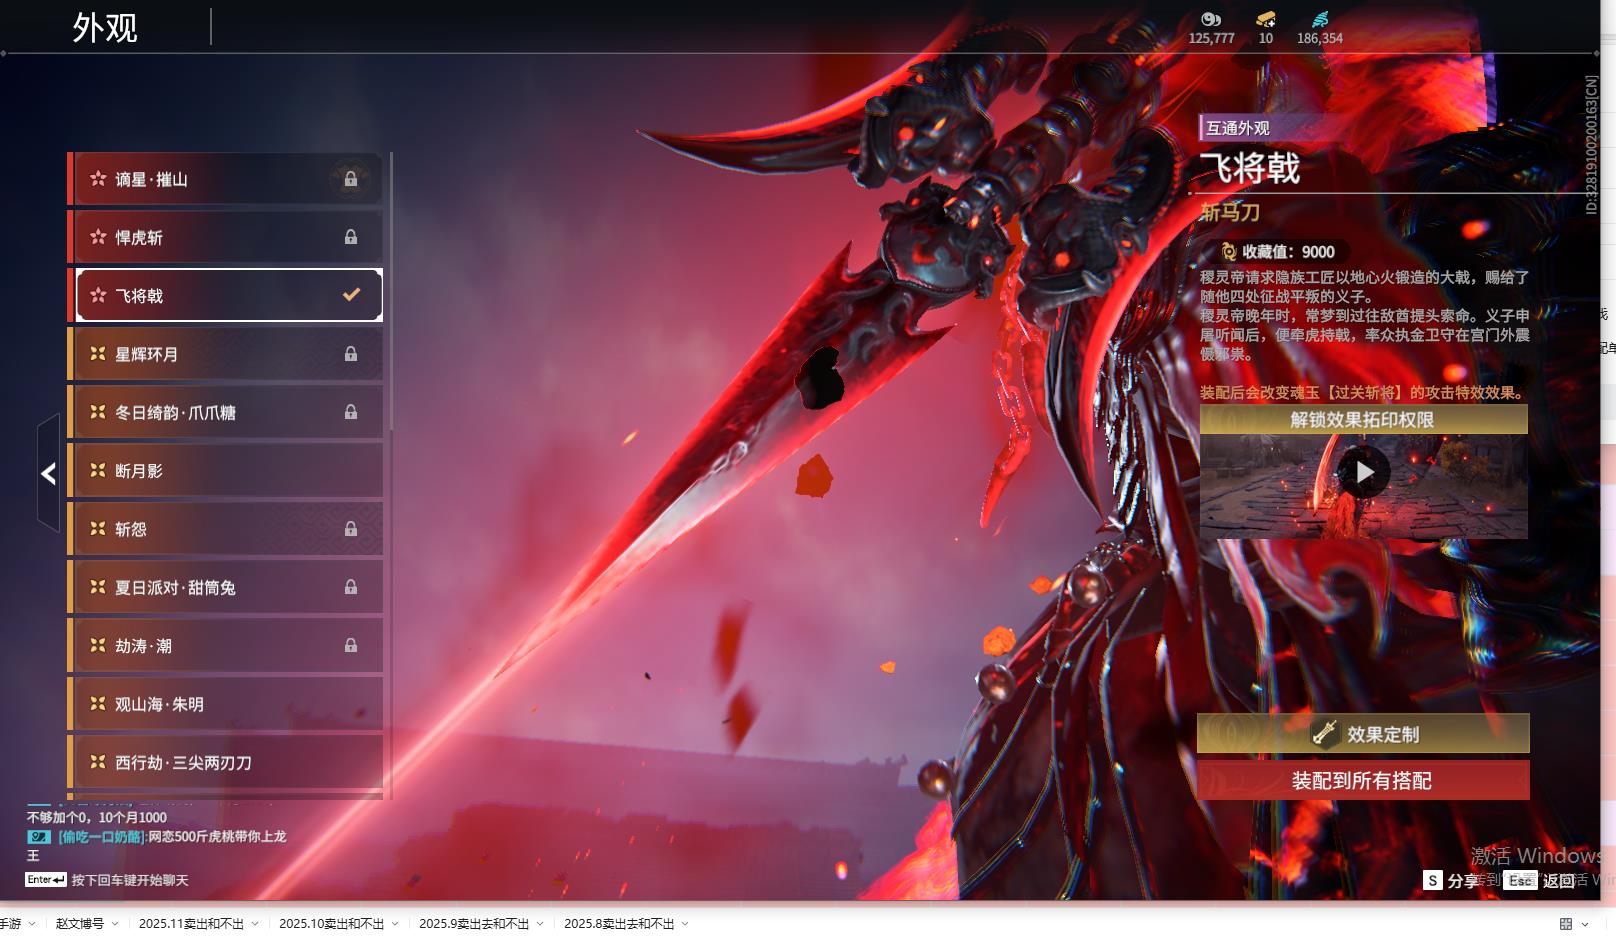This screenshot has width=1616, height=939.
Task: Click the lock icon on 悍虎斩
Action: [x=351, y=237]
